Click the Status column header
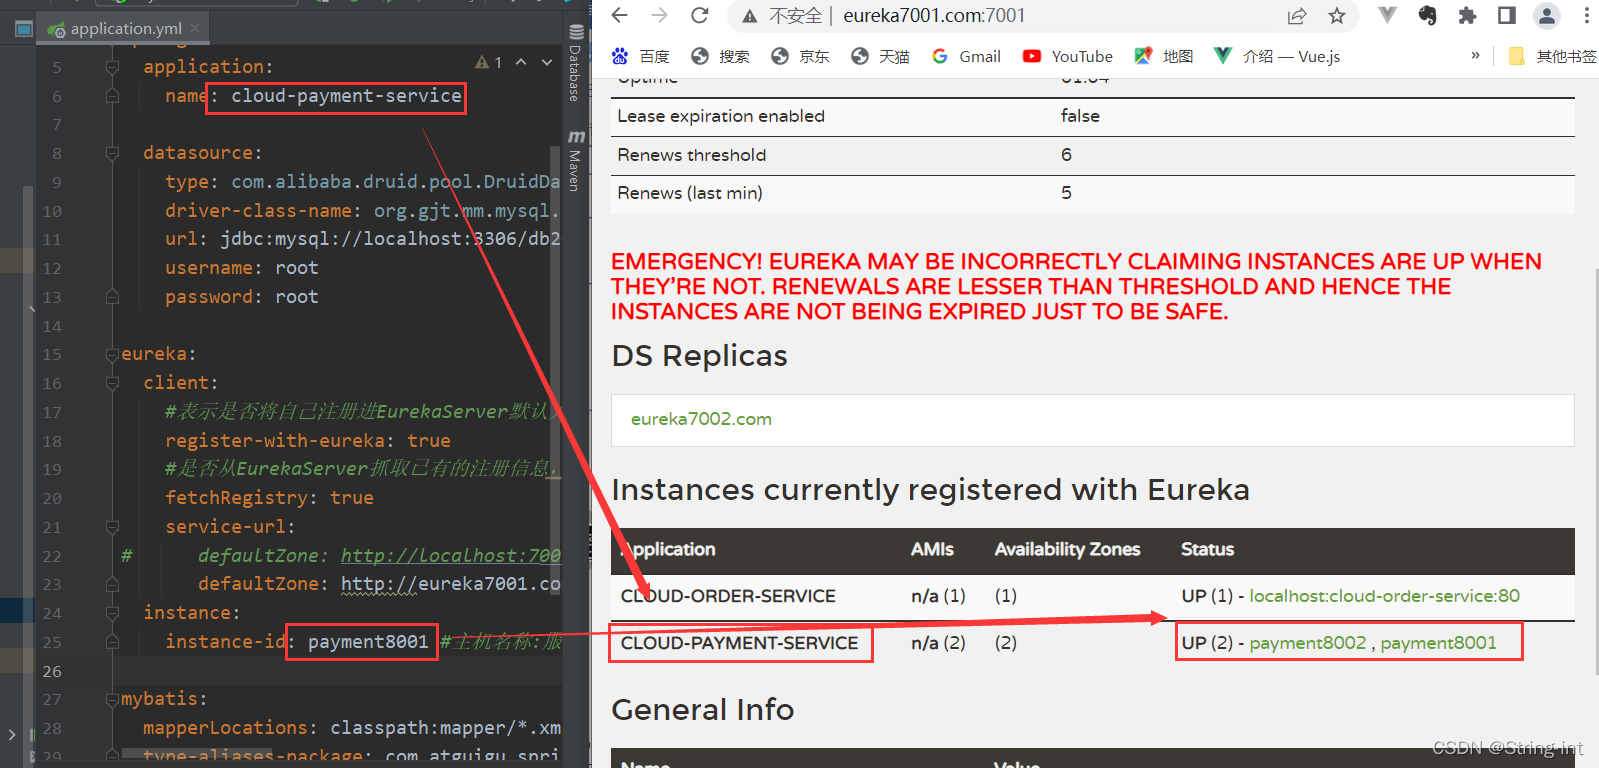 click(1207, 549)
